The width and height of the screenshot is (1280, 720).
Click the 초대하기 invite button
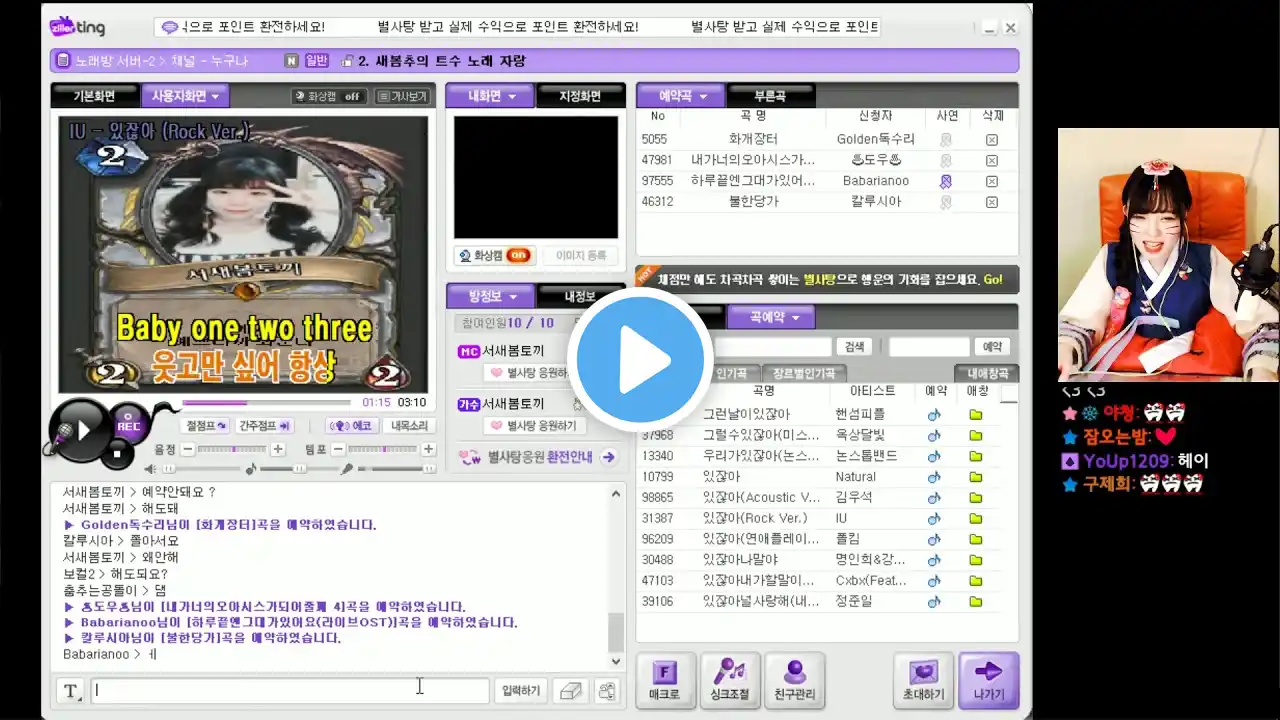tap(924, 680)
